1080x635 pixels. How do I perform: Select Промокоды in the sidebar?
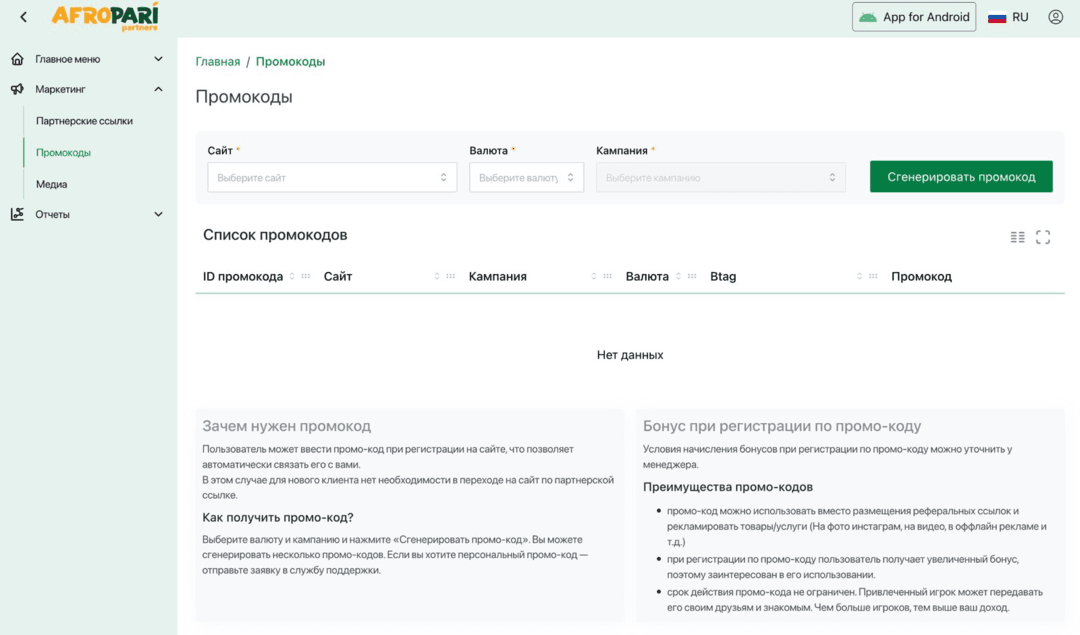pos(63,153)
